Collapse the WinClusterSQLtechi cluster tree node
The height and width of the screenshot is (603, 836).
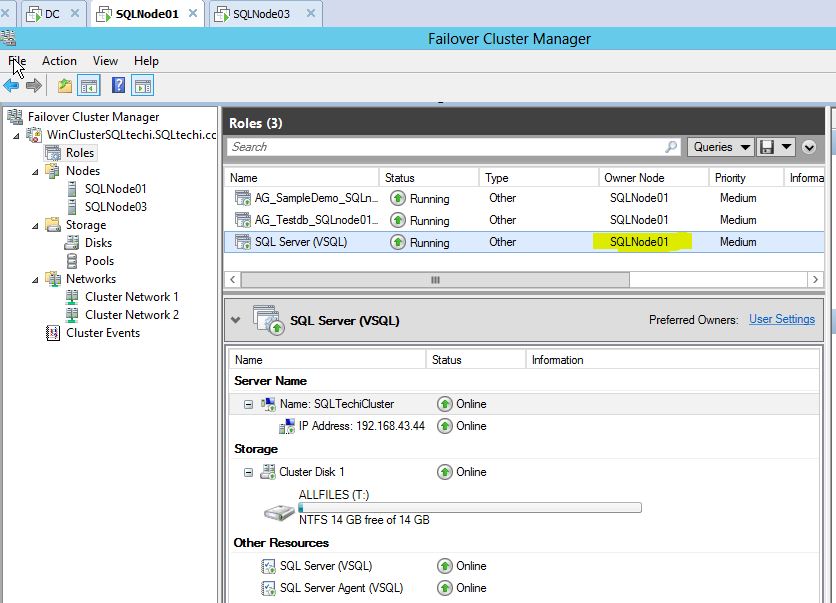tap(17, 136)
